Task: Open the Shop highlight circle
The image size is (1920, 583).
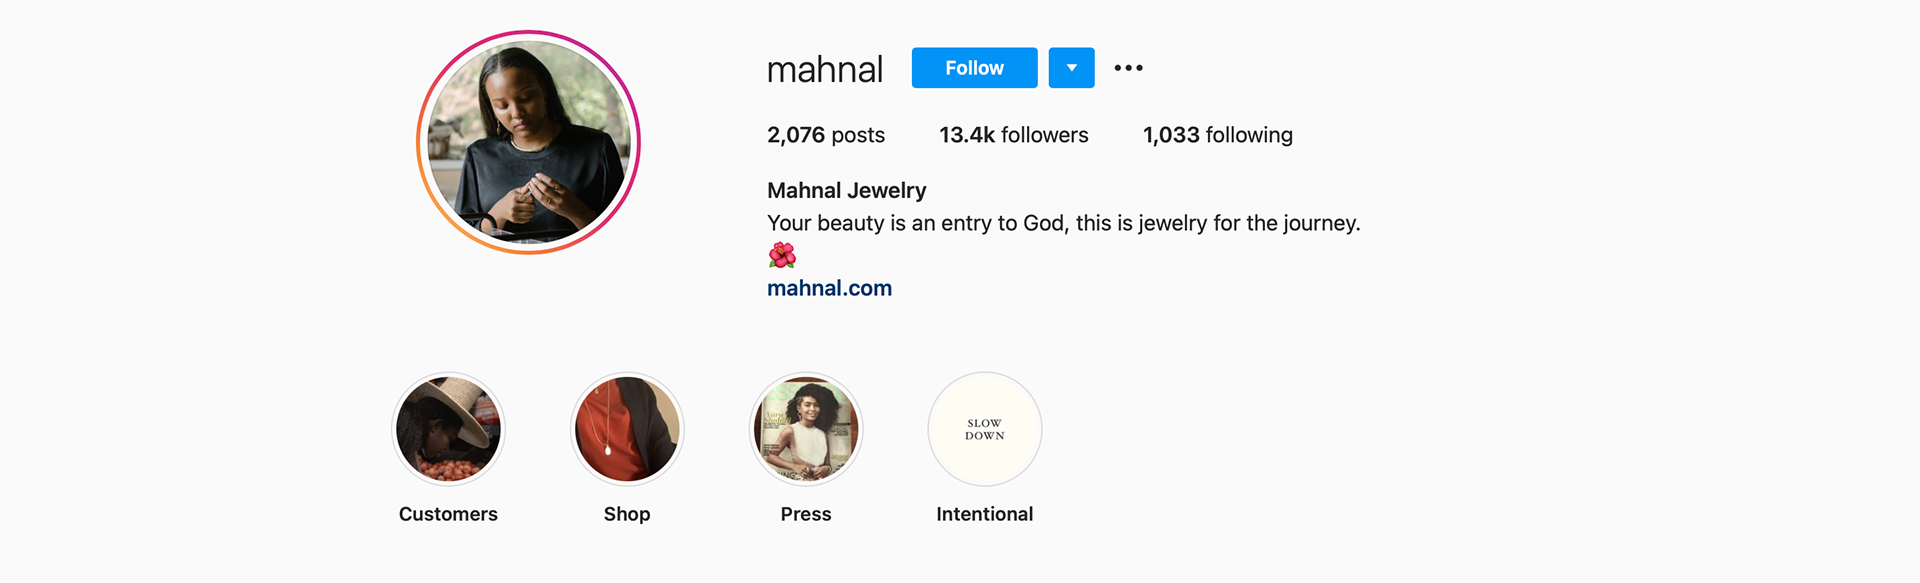Action: pos(627,429)
